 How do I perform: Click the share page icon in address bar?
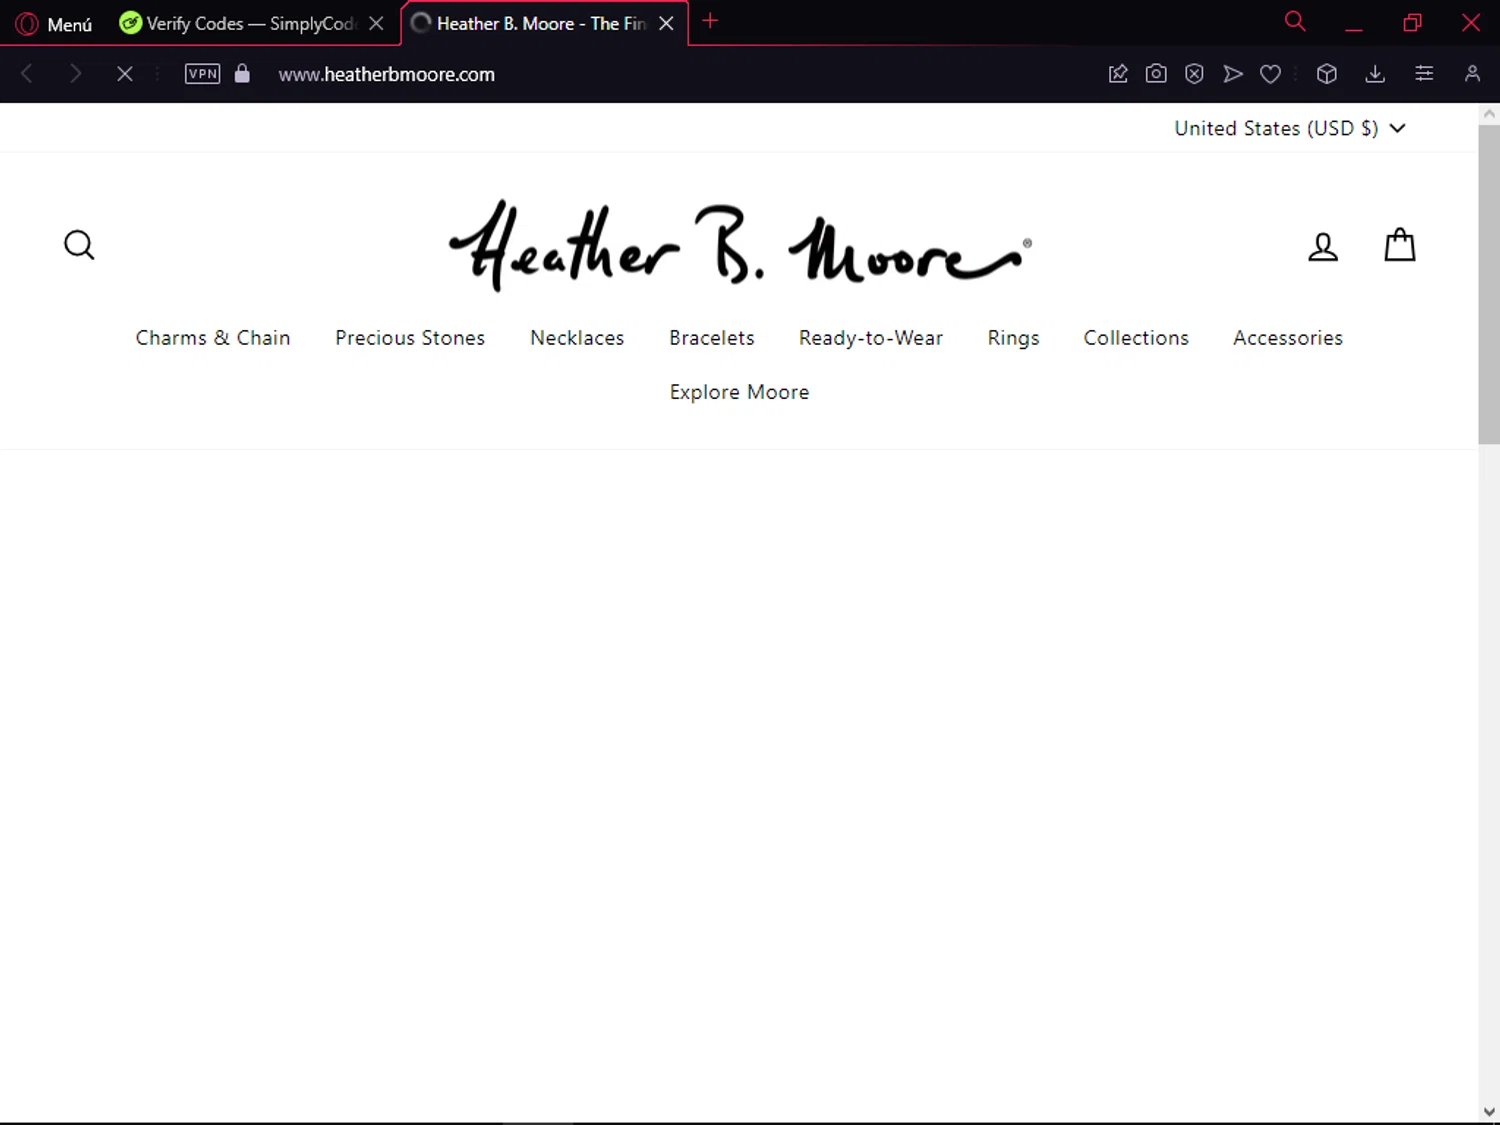click(x=1118, y=73)
